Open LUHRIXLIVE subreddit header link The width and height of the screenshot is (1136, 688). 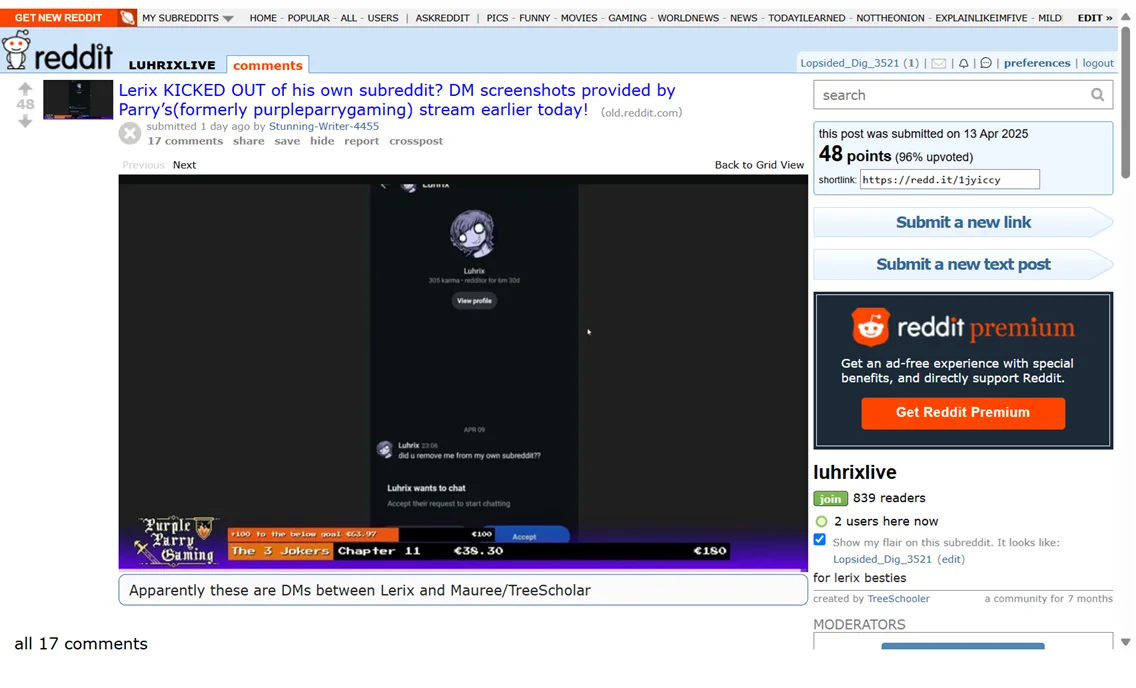(172, 65)
